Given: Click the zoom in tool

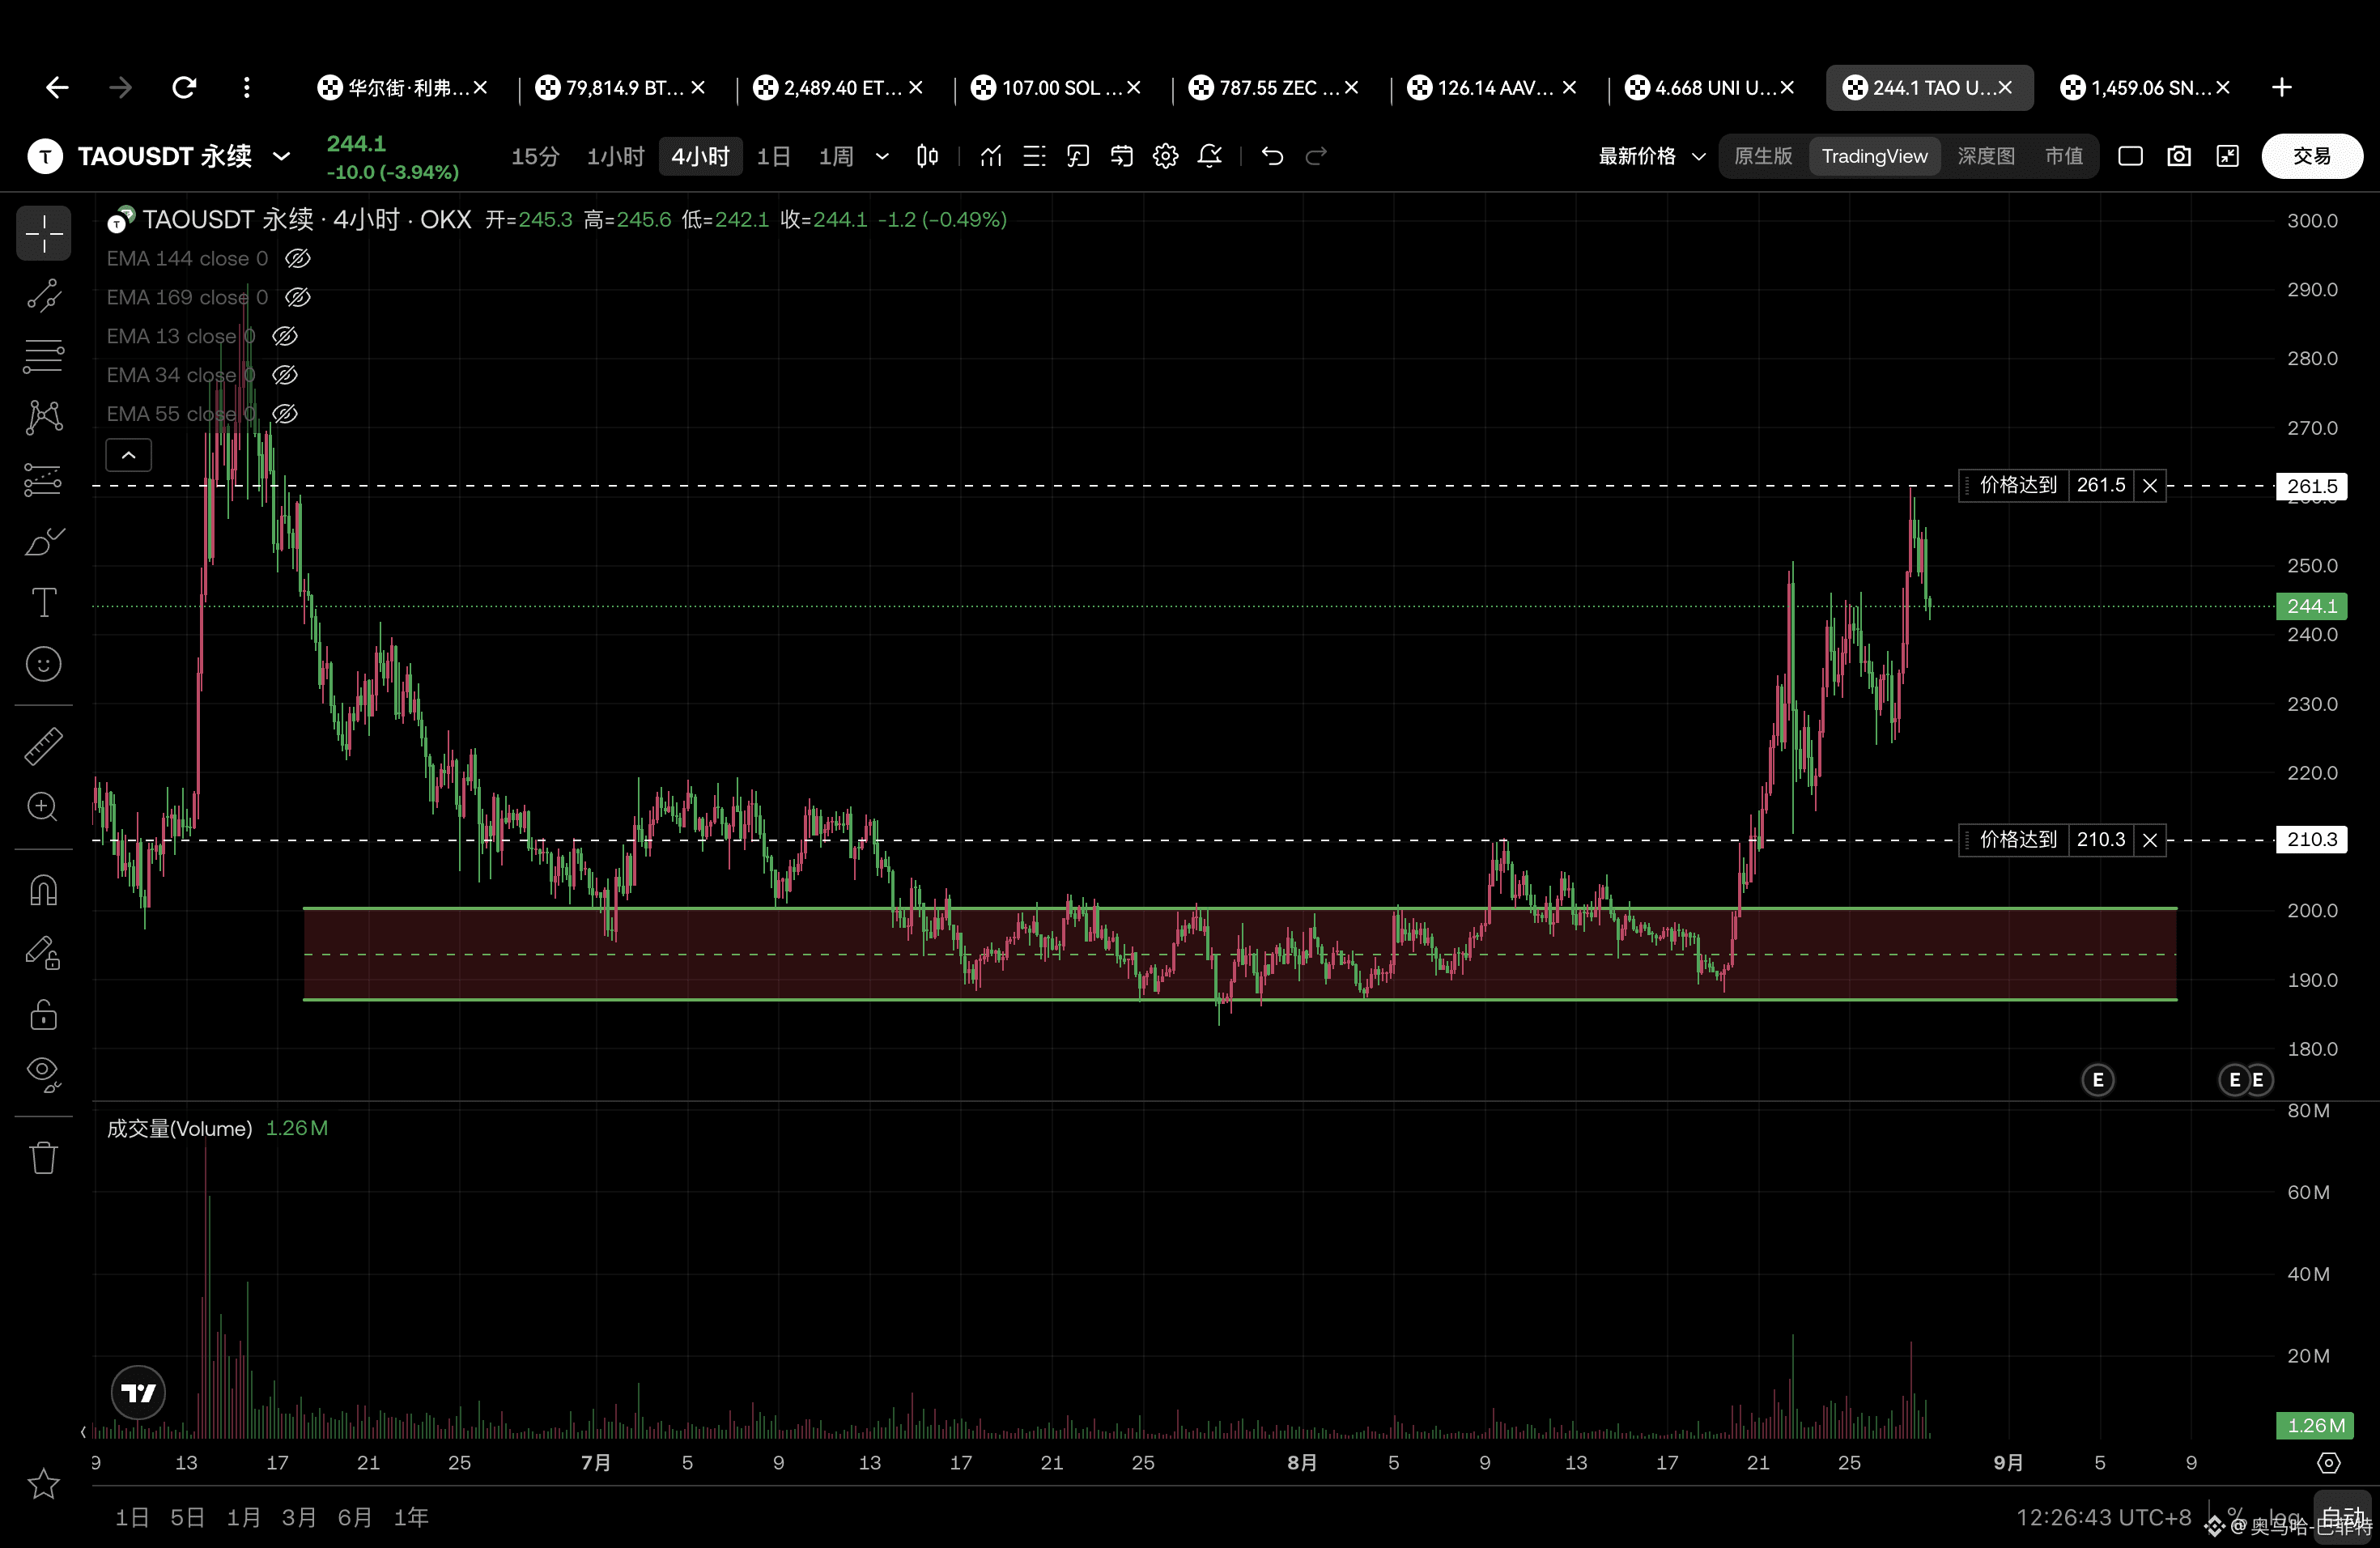Looking at the screenshot, I should tap(43, 807).
